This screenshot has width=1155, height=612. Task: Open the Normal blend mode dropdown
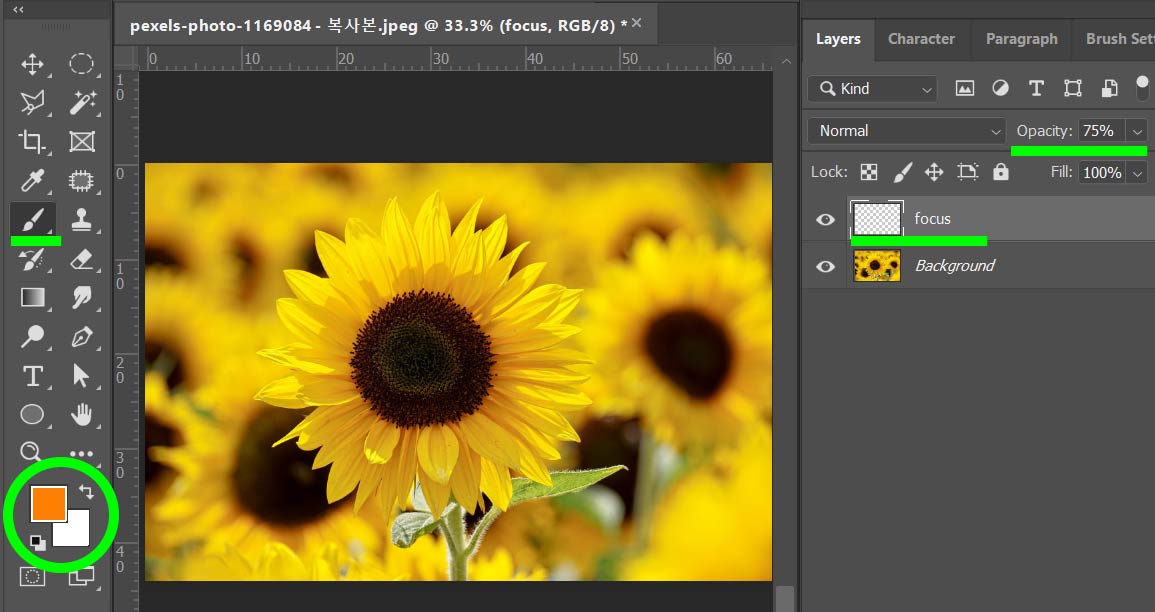point(906,131)
